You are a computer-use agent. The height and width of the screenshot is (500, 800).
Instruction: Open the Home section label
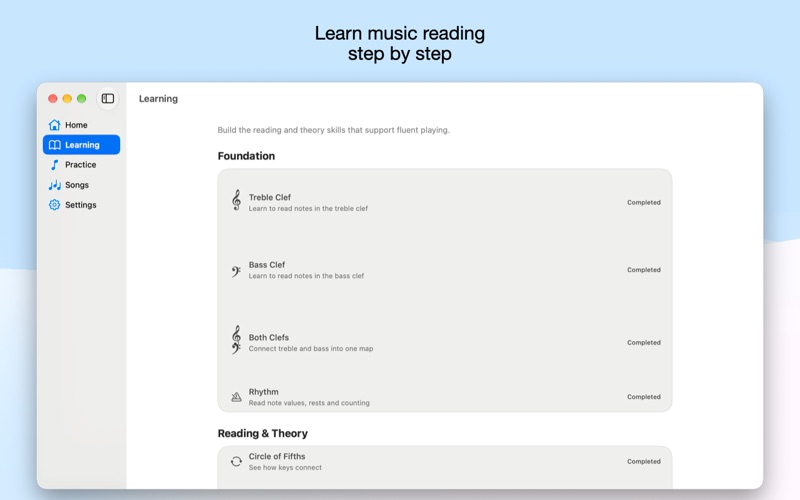(x=76, y=125)
